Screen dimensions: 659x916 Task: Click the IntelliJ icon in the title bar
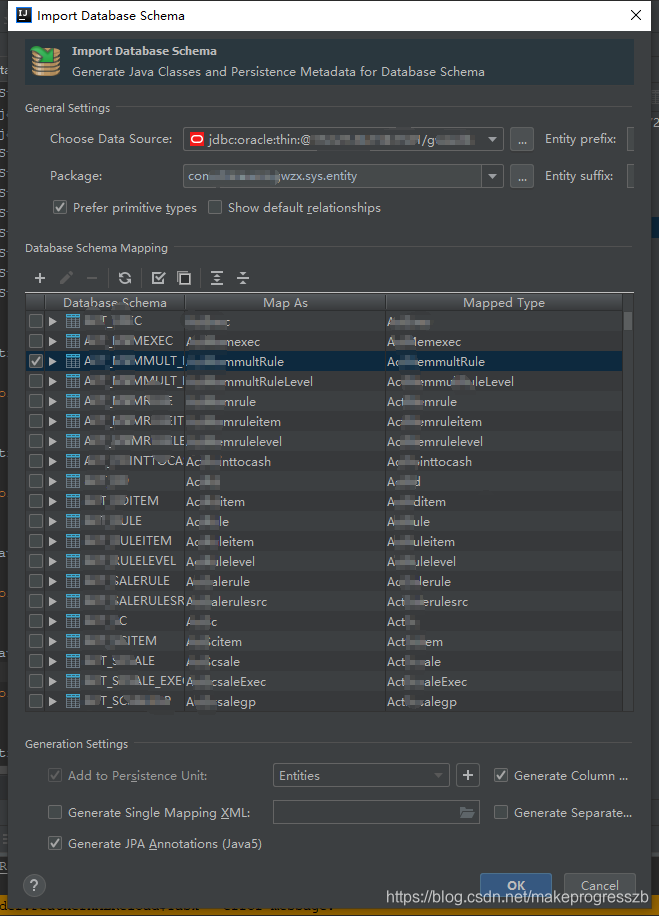click(24, 15)
